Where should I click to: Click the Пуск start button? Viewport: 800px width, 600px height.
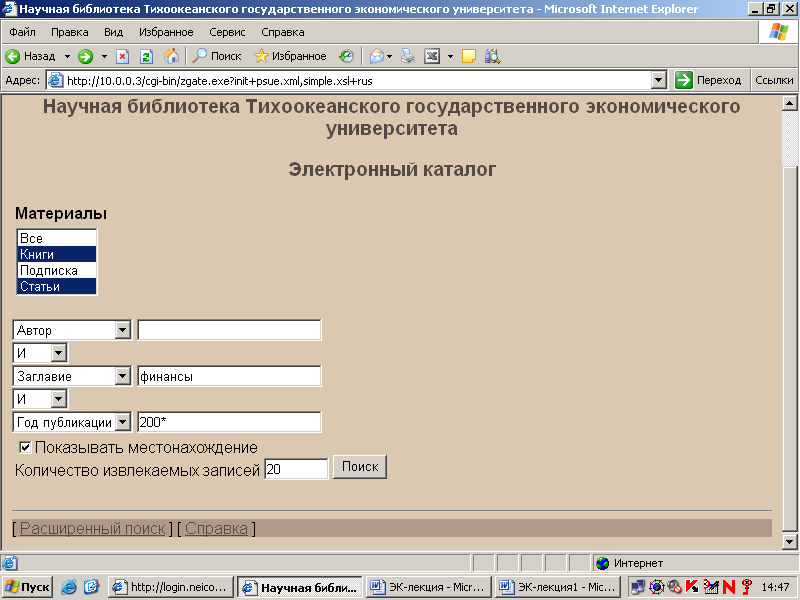pos(28,587)
